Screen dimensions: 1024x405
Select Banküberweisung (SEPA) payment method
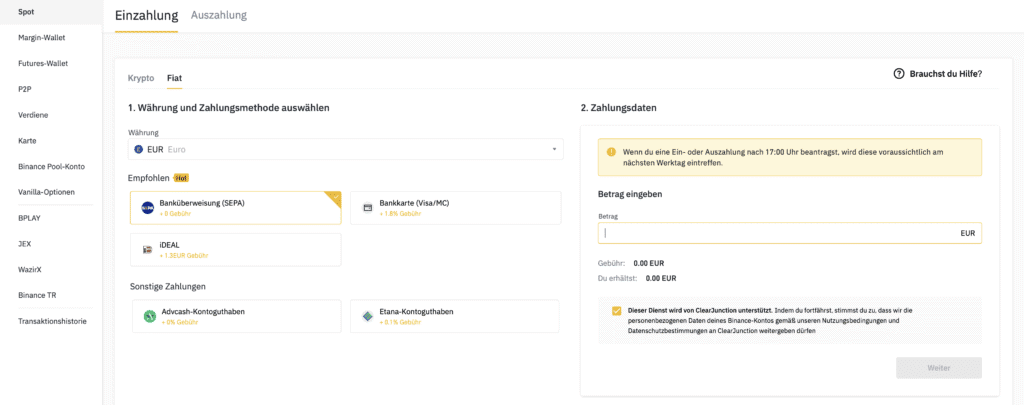coord(236,208)
